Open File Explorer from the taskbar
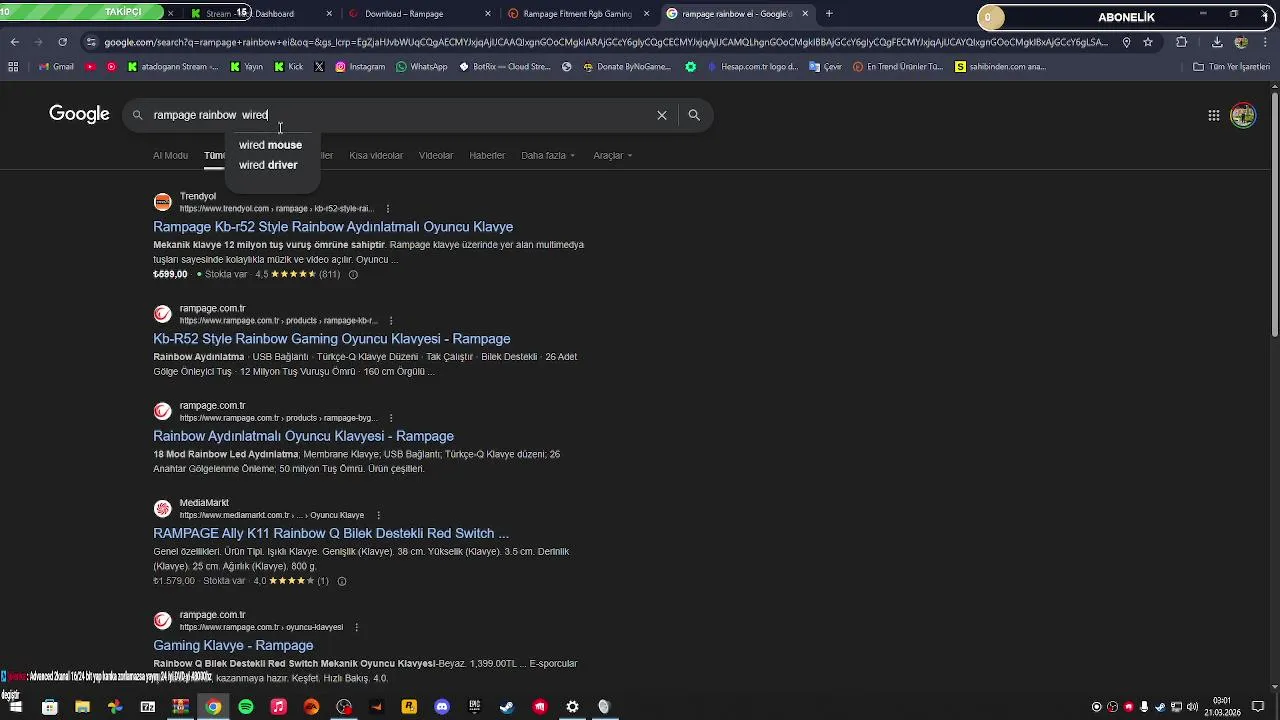 point(82,707)
